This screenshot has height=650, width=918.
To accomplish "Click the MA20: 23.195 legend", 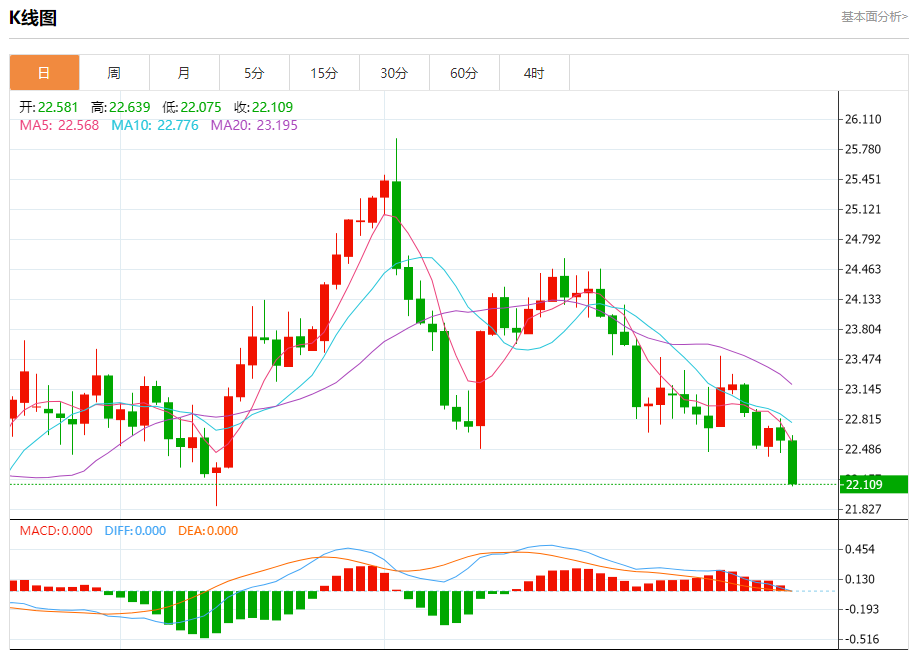I will point(254,125).
